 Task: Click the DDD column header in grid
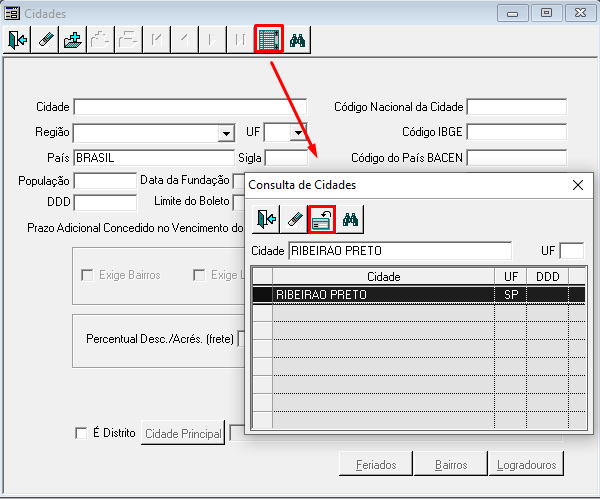coord(548,276)
